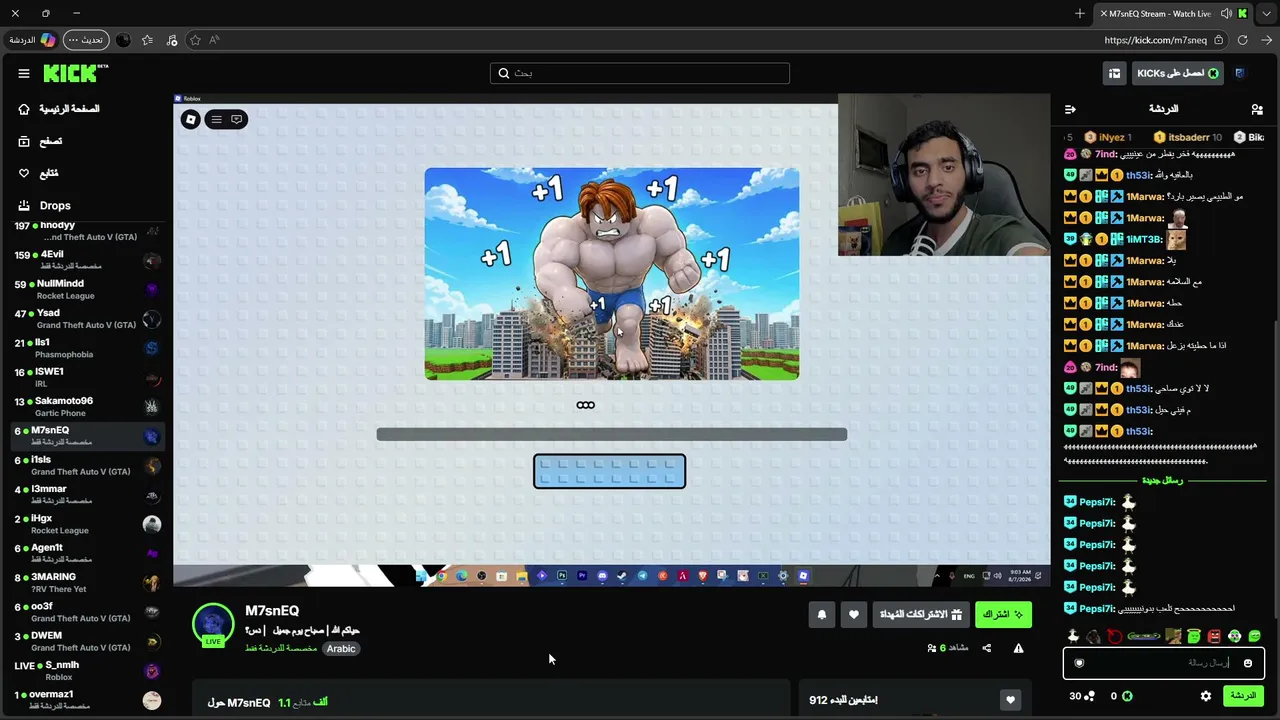1280x720 pixels.
Task: Open the Ysad channel in sidebar
Action: tap(86, 319)
